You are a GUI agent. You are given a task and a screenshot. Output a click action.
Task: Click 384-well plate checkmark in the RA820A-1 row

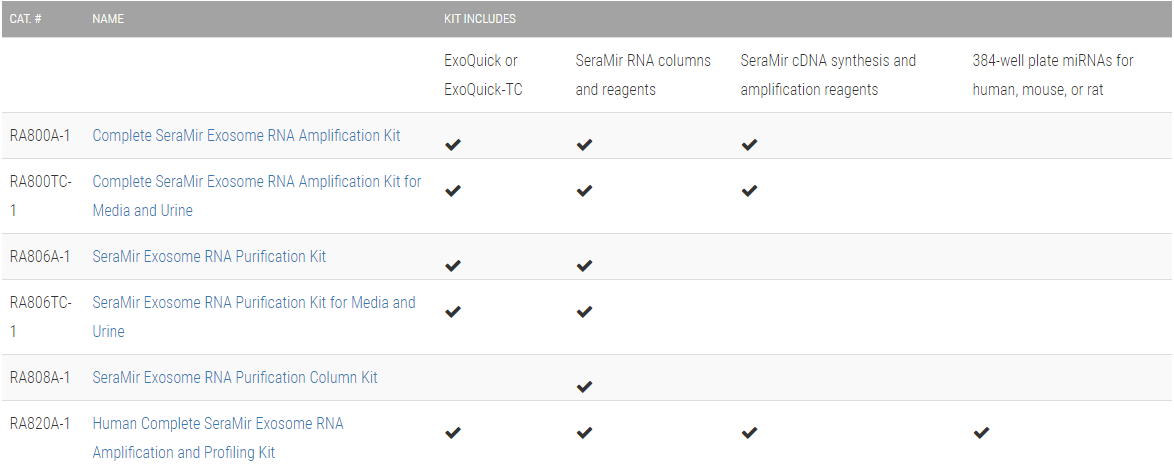pos(981,432)
